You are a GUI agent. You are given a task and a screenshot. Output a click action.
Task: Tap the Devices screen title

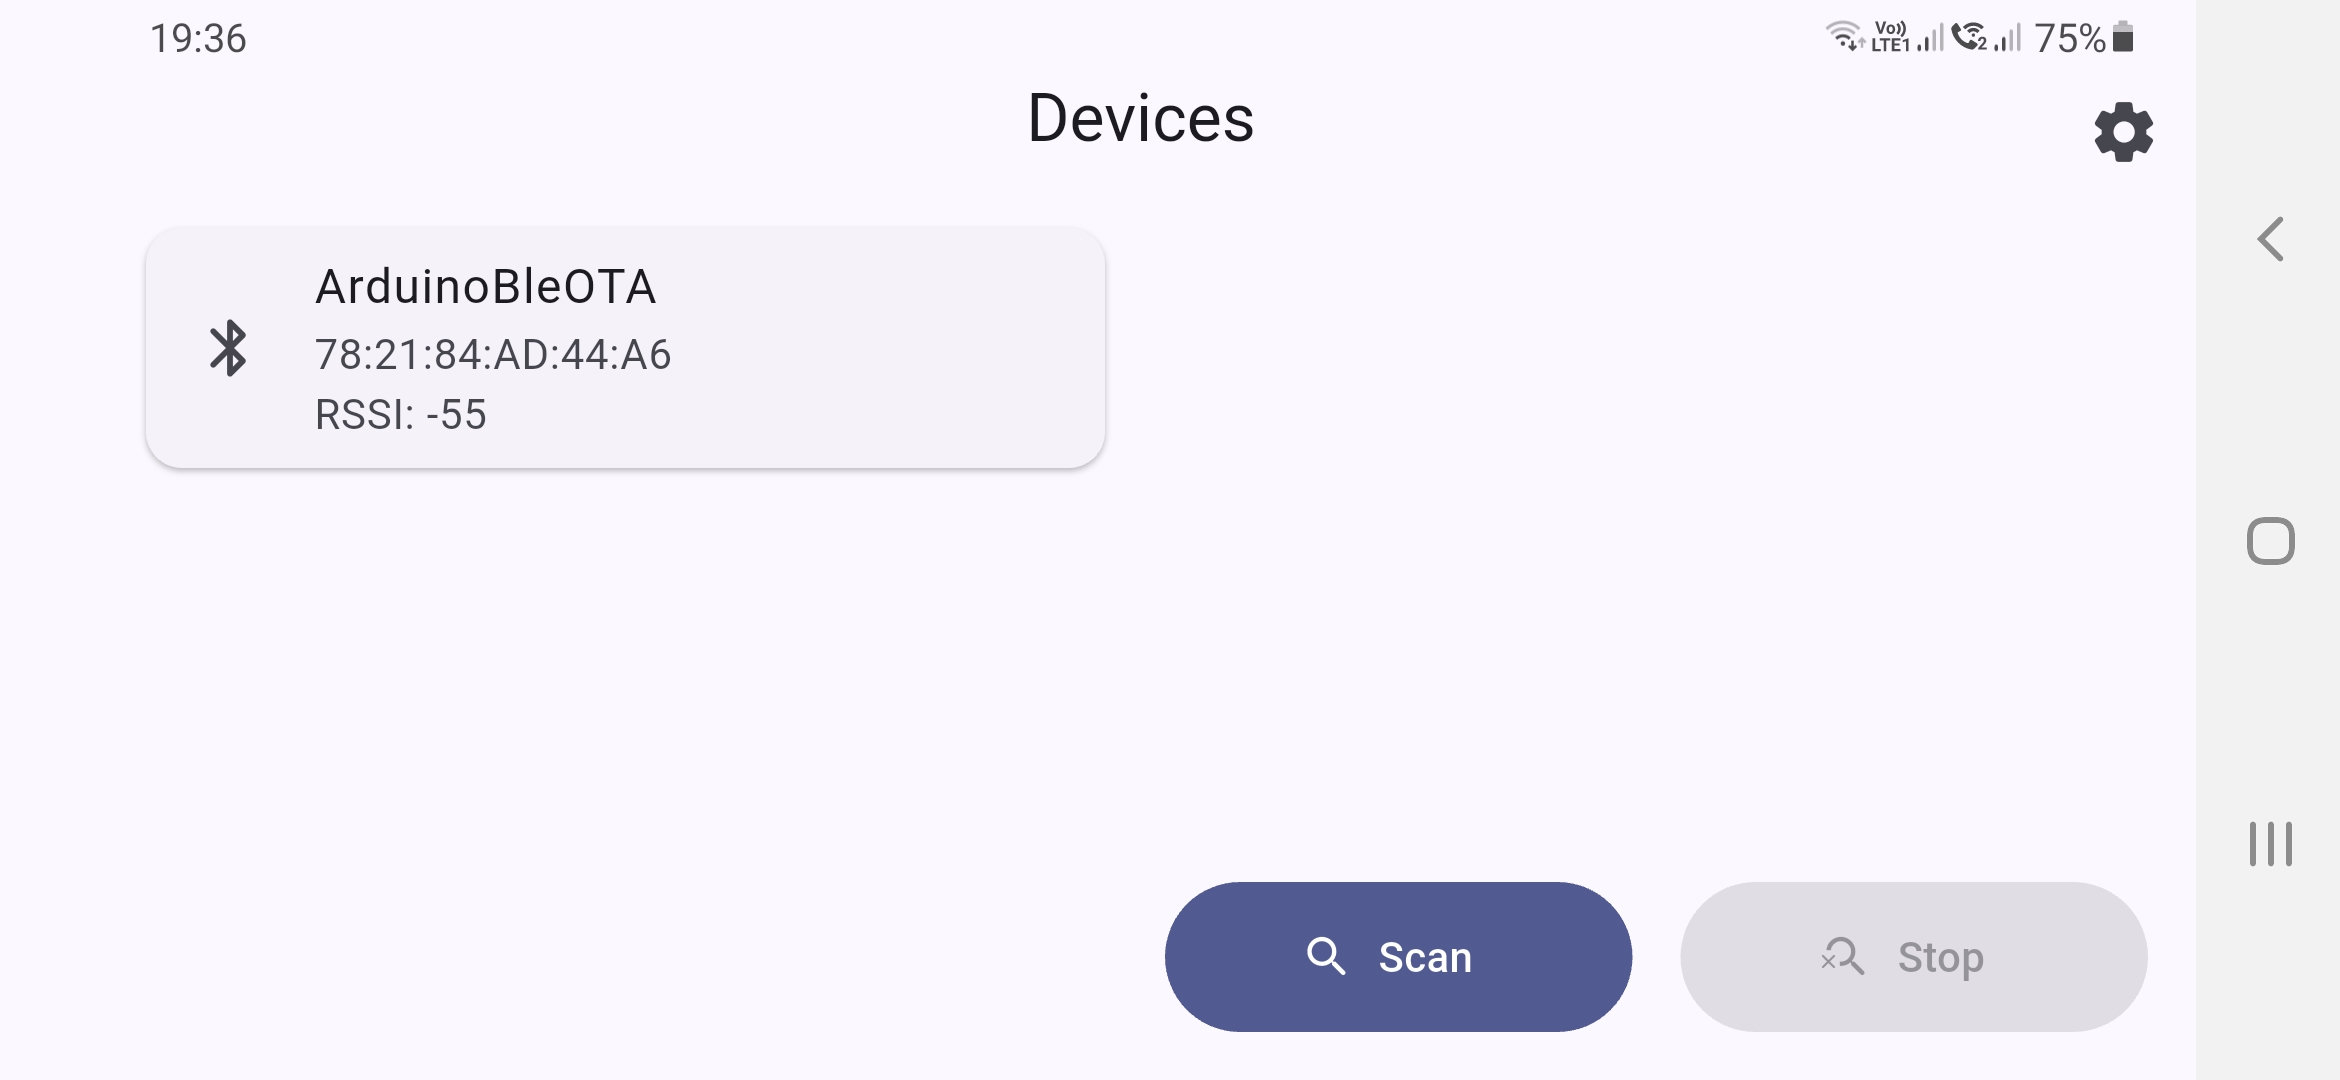[x=1141, y=118]
